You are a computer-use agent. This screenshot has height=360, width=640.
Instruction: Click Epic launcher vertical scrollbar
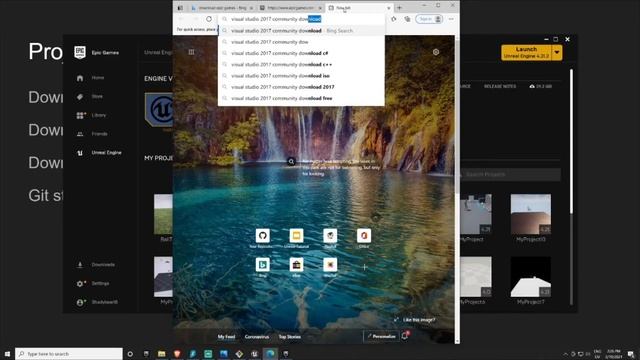pyautogui.click(x=571, y=141)
